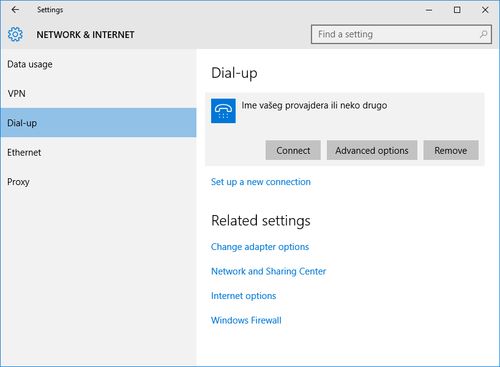Maximize the Settings window
Screen dimensions: 500x367
(x=457, y=10)
